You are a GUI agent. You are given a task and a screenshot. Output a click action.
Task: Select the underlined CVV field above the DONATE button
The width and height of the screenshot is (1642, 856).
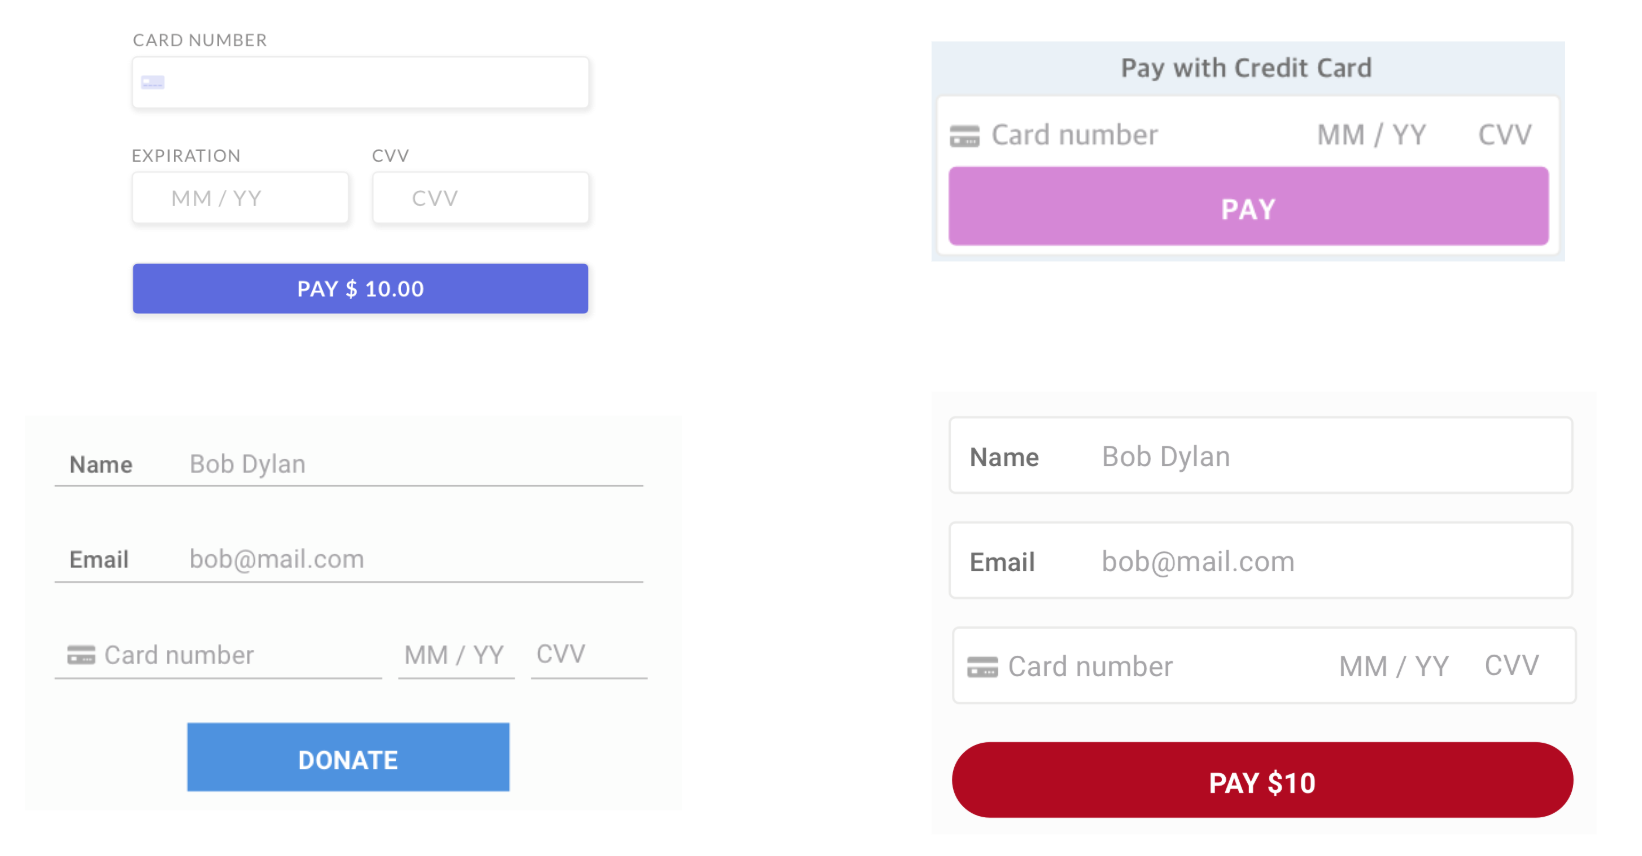tap(589, 655)
